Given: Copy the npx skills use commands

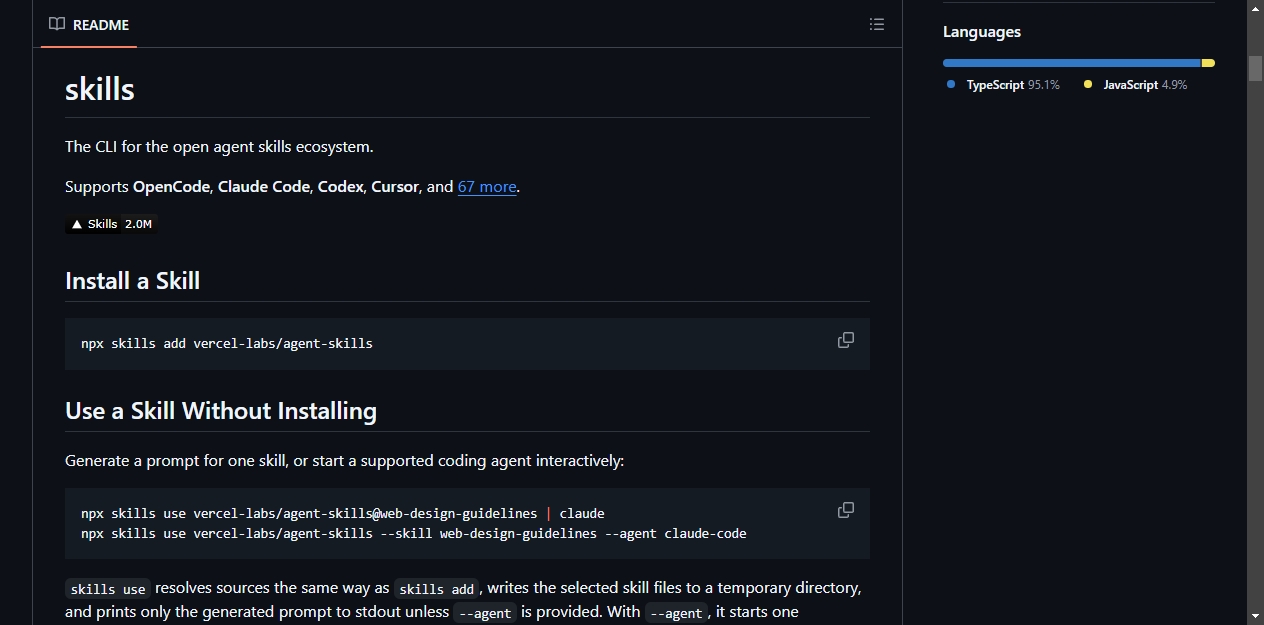Looking at the screenshot, I should tap(846, 510).
